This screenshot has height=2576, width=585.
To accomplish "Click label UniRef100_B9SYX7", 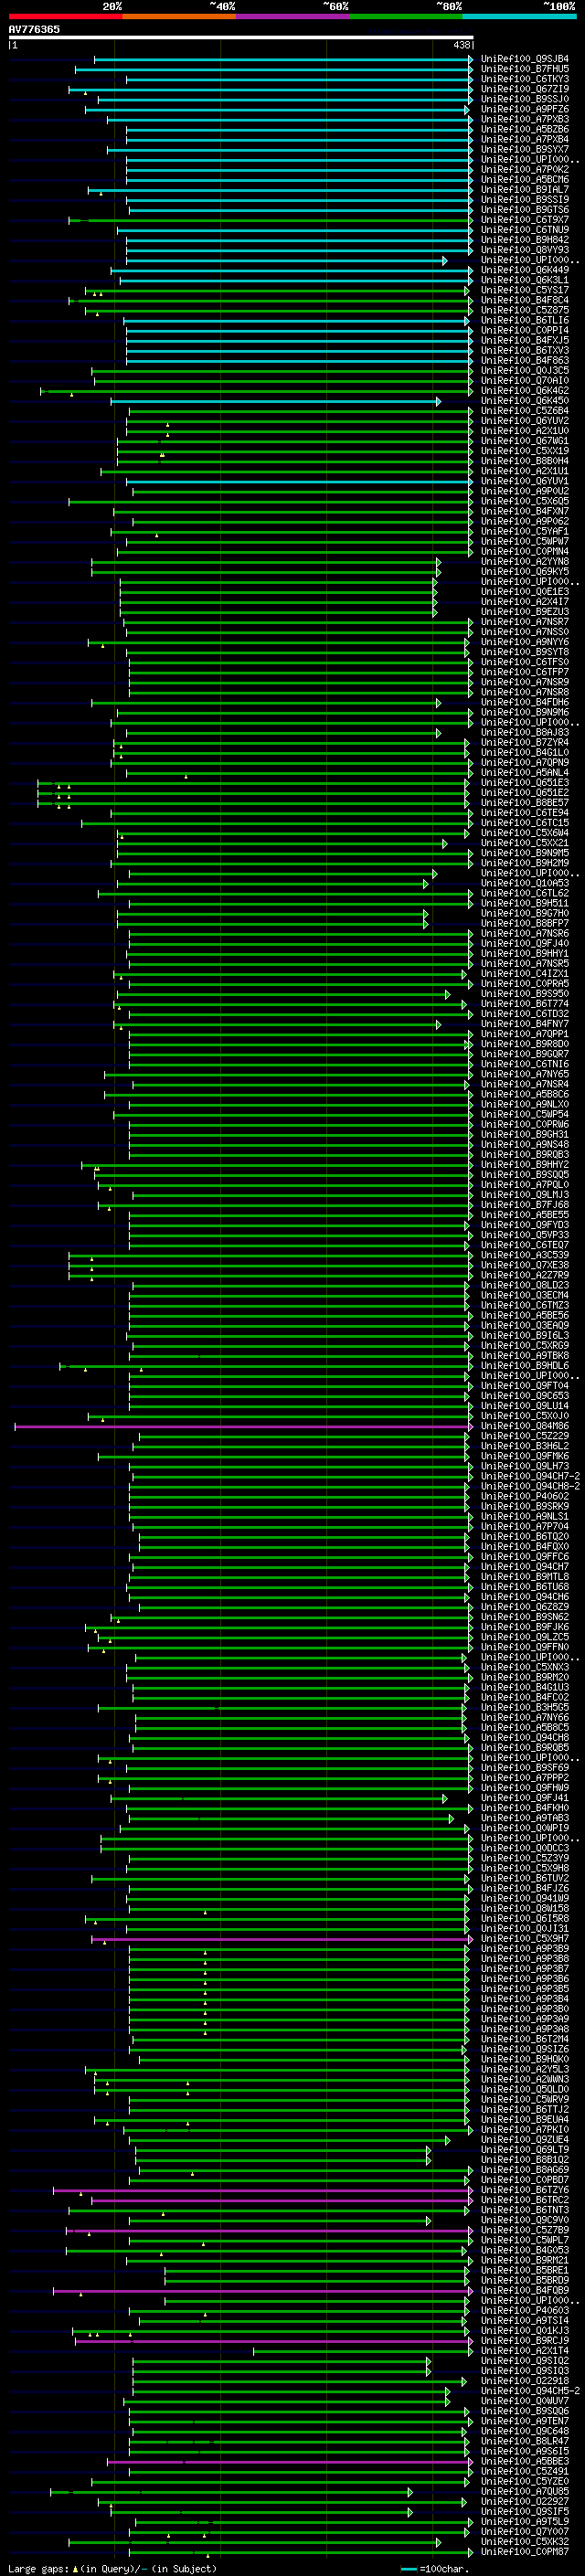I will 525,150.
